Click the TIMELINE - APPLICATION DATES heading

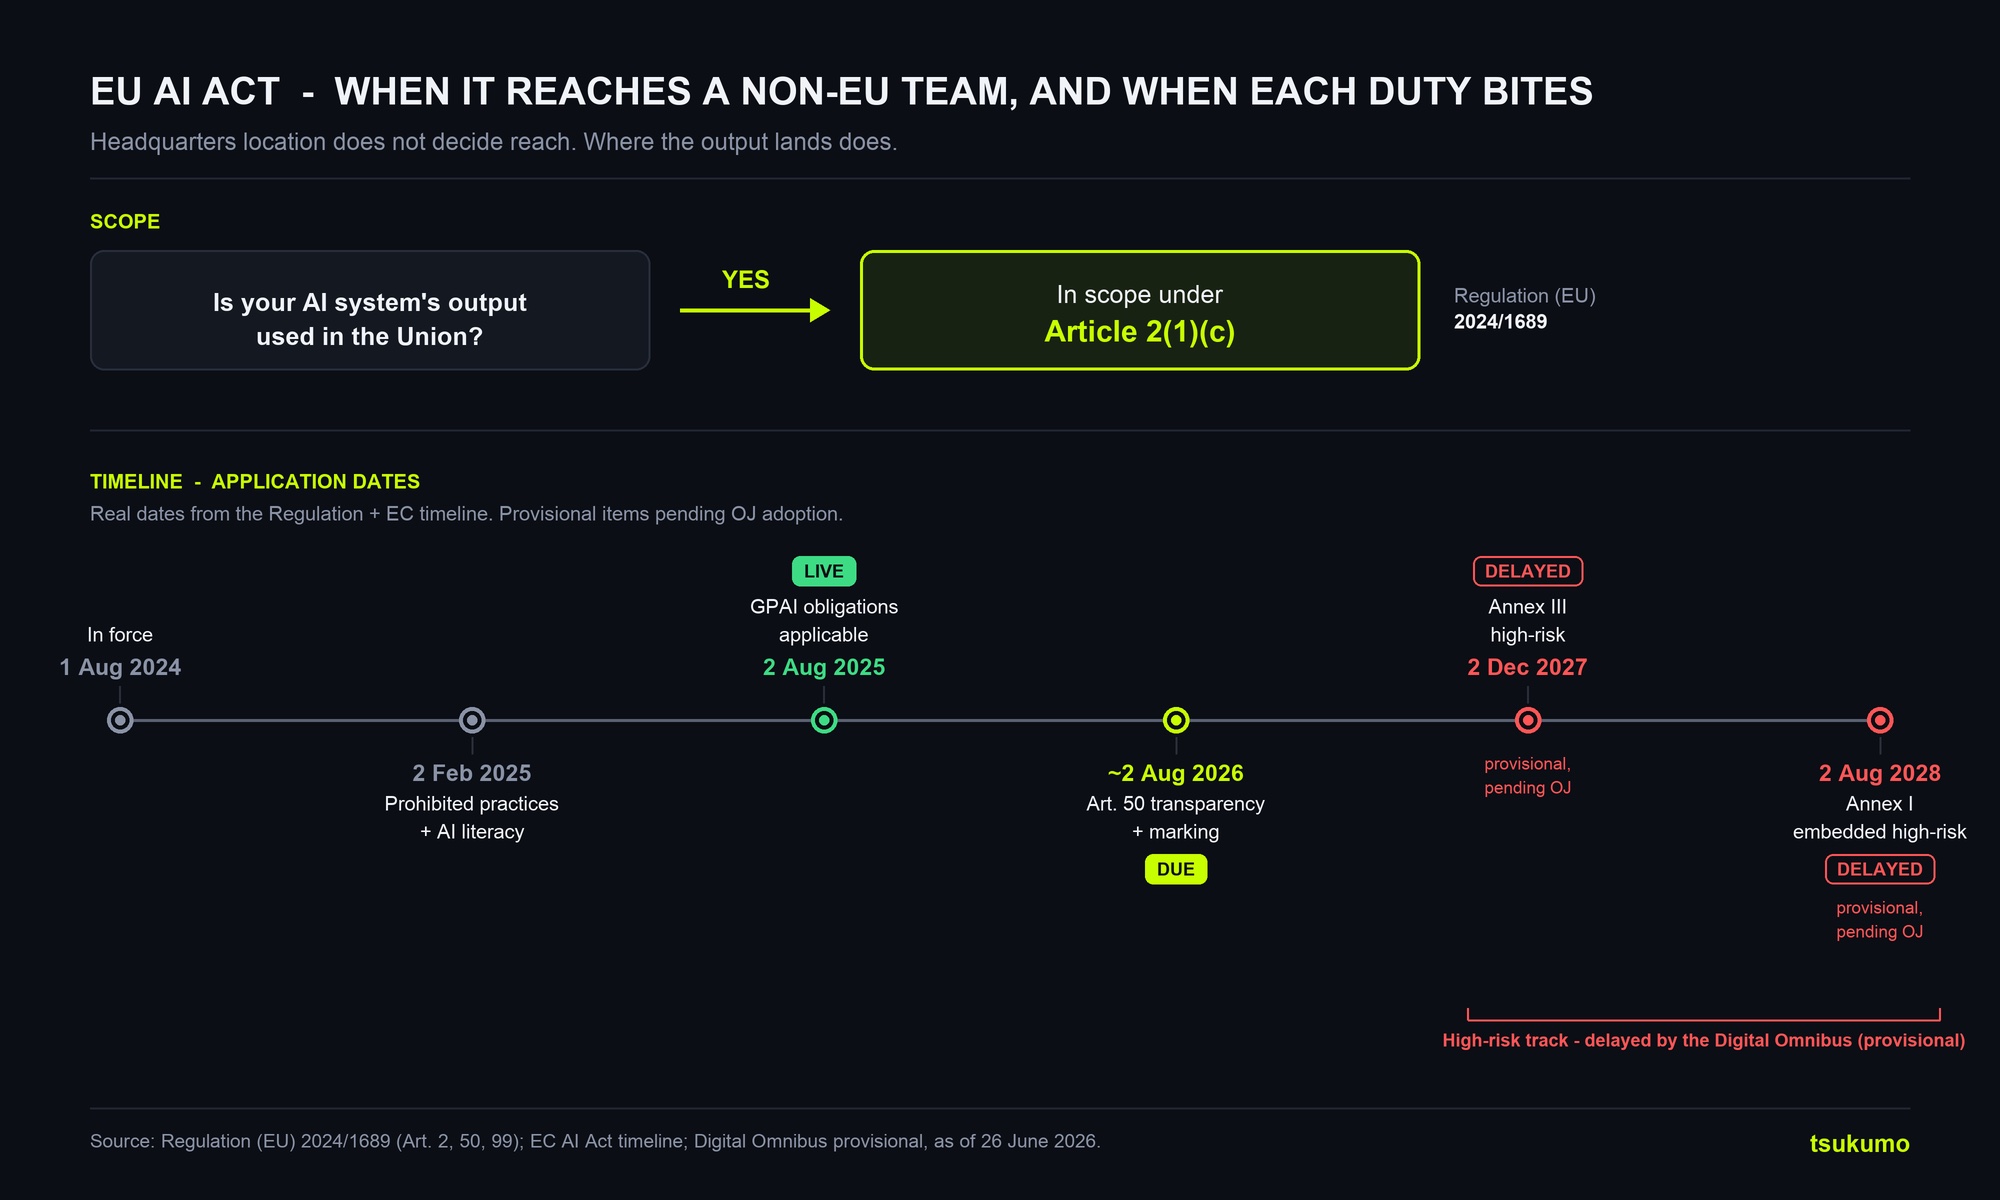(x=255, y=481)
